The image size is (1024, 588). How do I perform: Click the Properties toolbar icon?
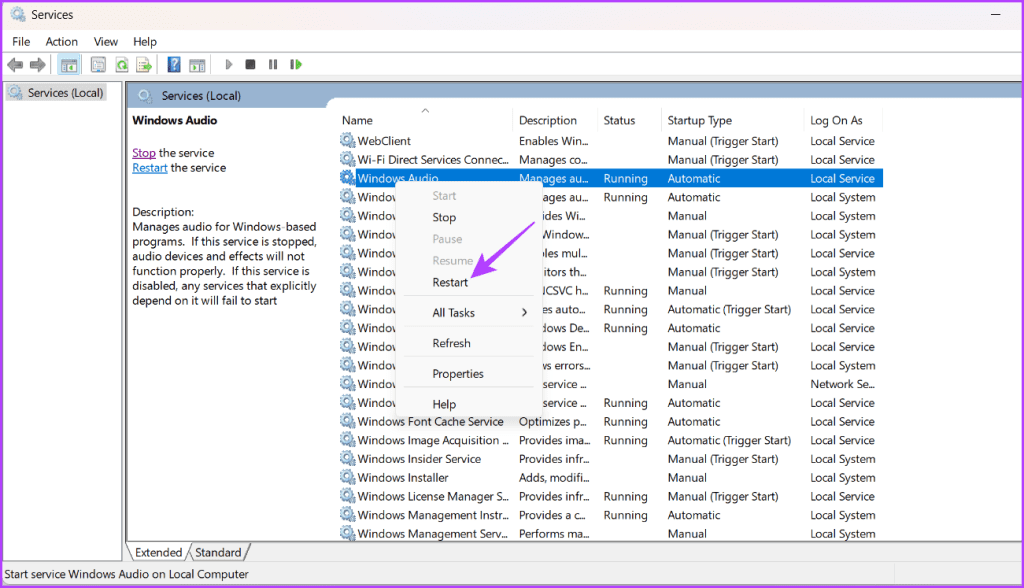[x=98, y=65]
